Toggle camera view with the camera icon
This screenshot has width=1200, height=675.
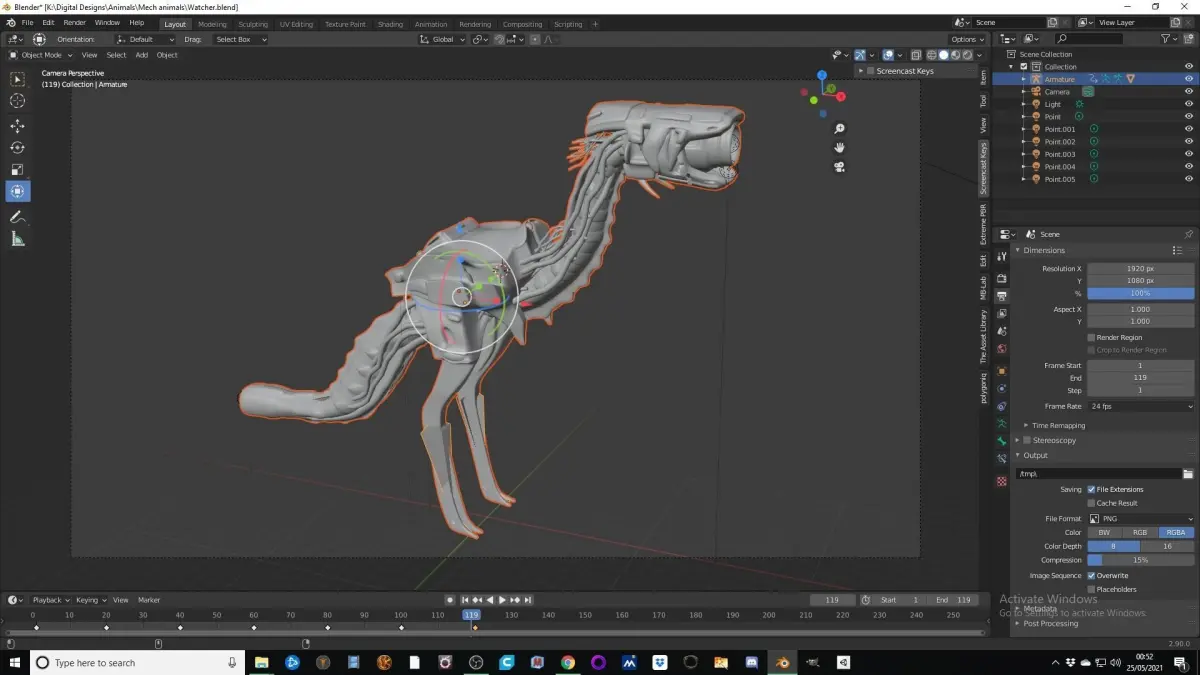point(840,167)
